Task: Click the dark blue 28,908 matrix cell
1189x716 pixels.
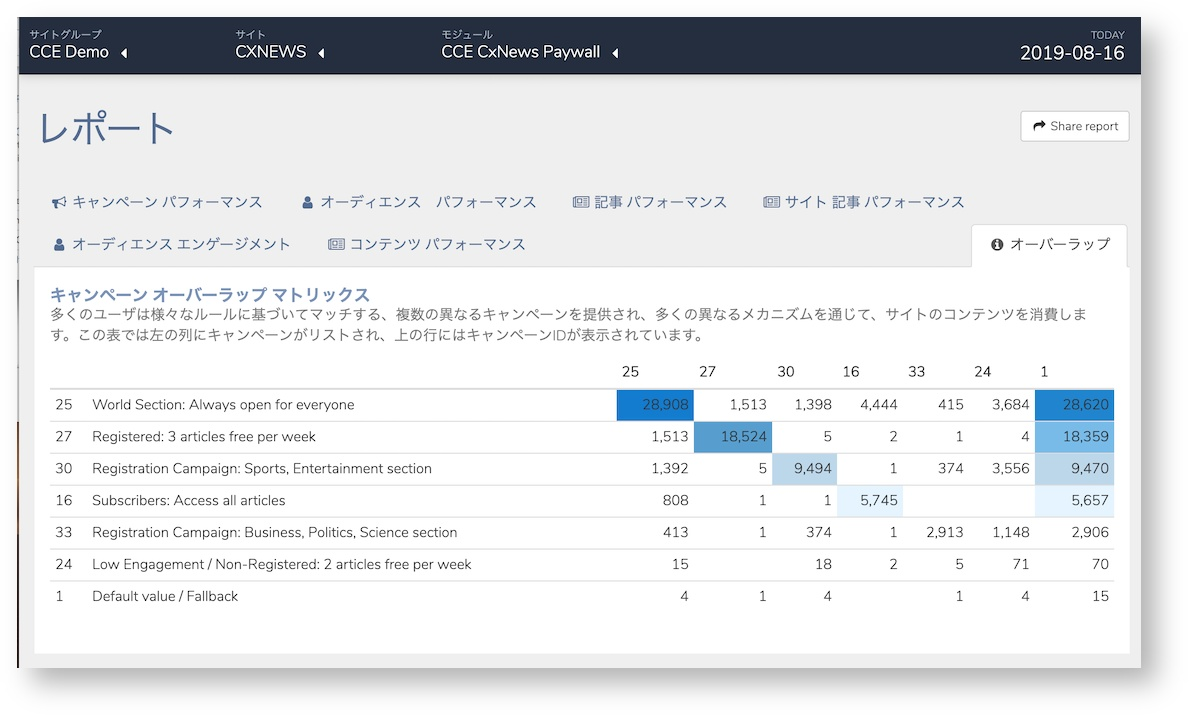Action: coord(655,405)
